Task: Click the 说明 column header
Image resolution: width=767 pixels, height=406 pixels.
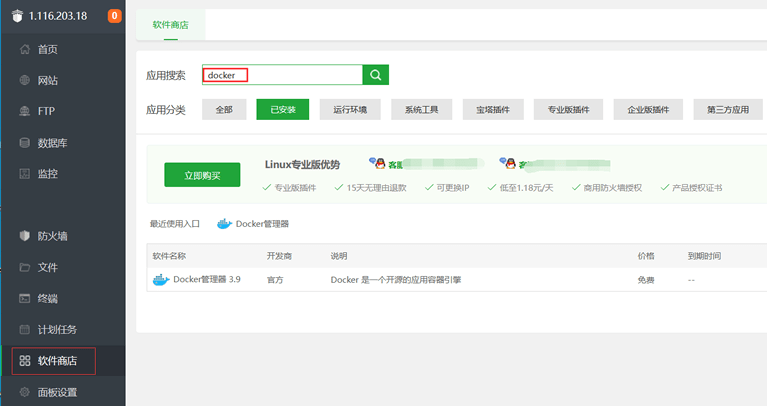Action: pyautogui.click(x=339, y=256)
